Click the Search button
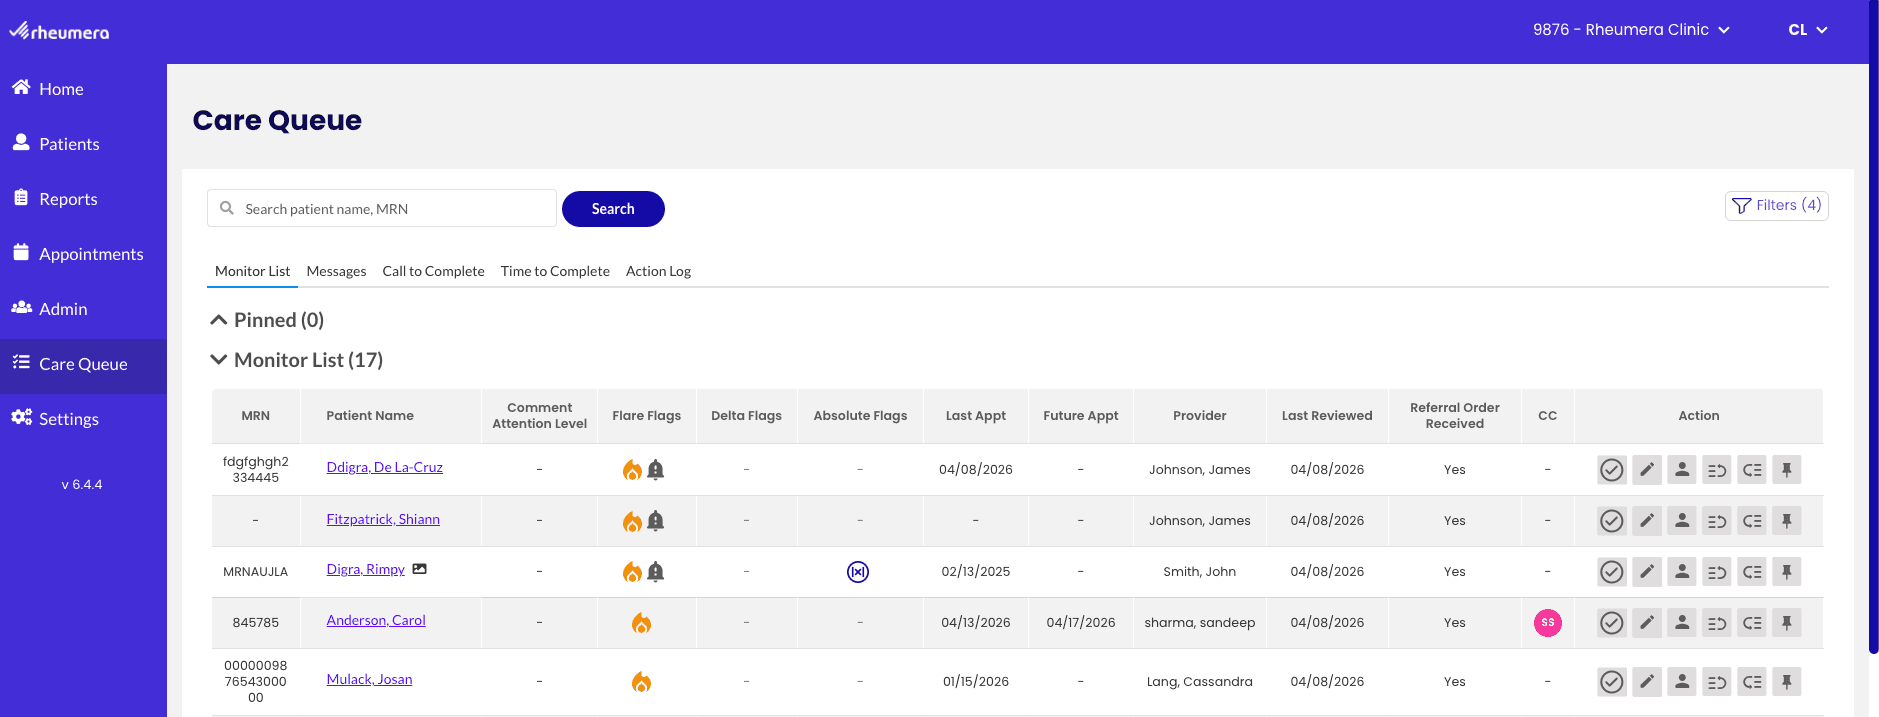Screen dimensions: 1879x717 (x=613, y=209)
